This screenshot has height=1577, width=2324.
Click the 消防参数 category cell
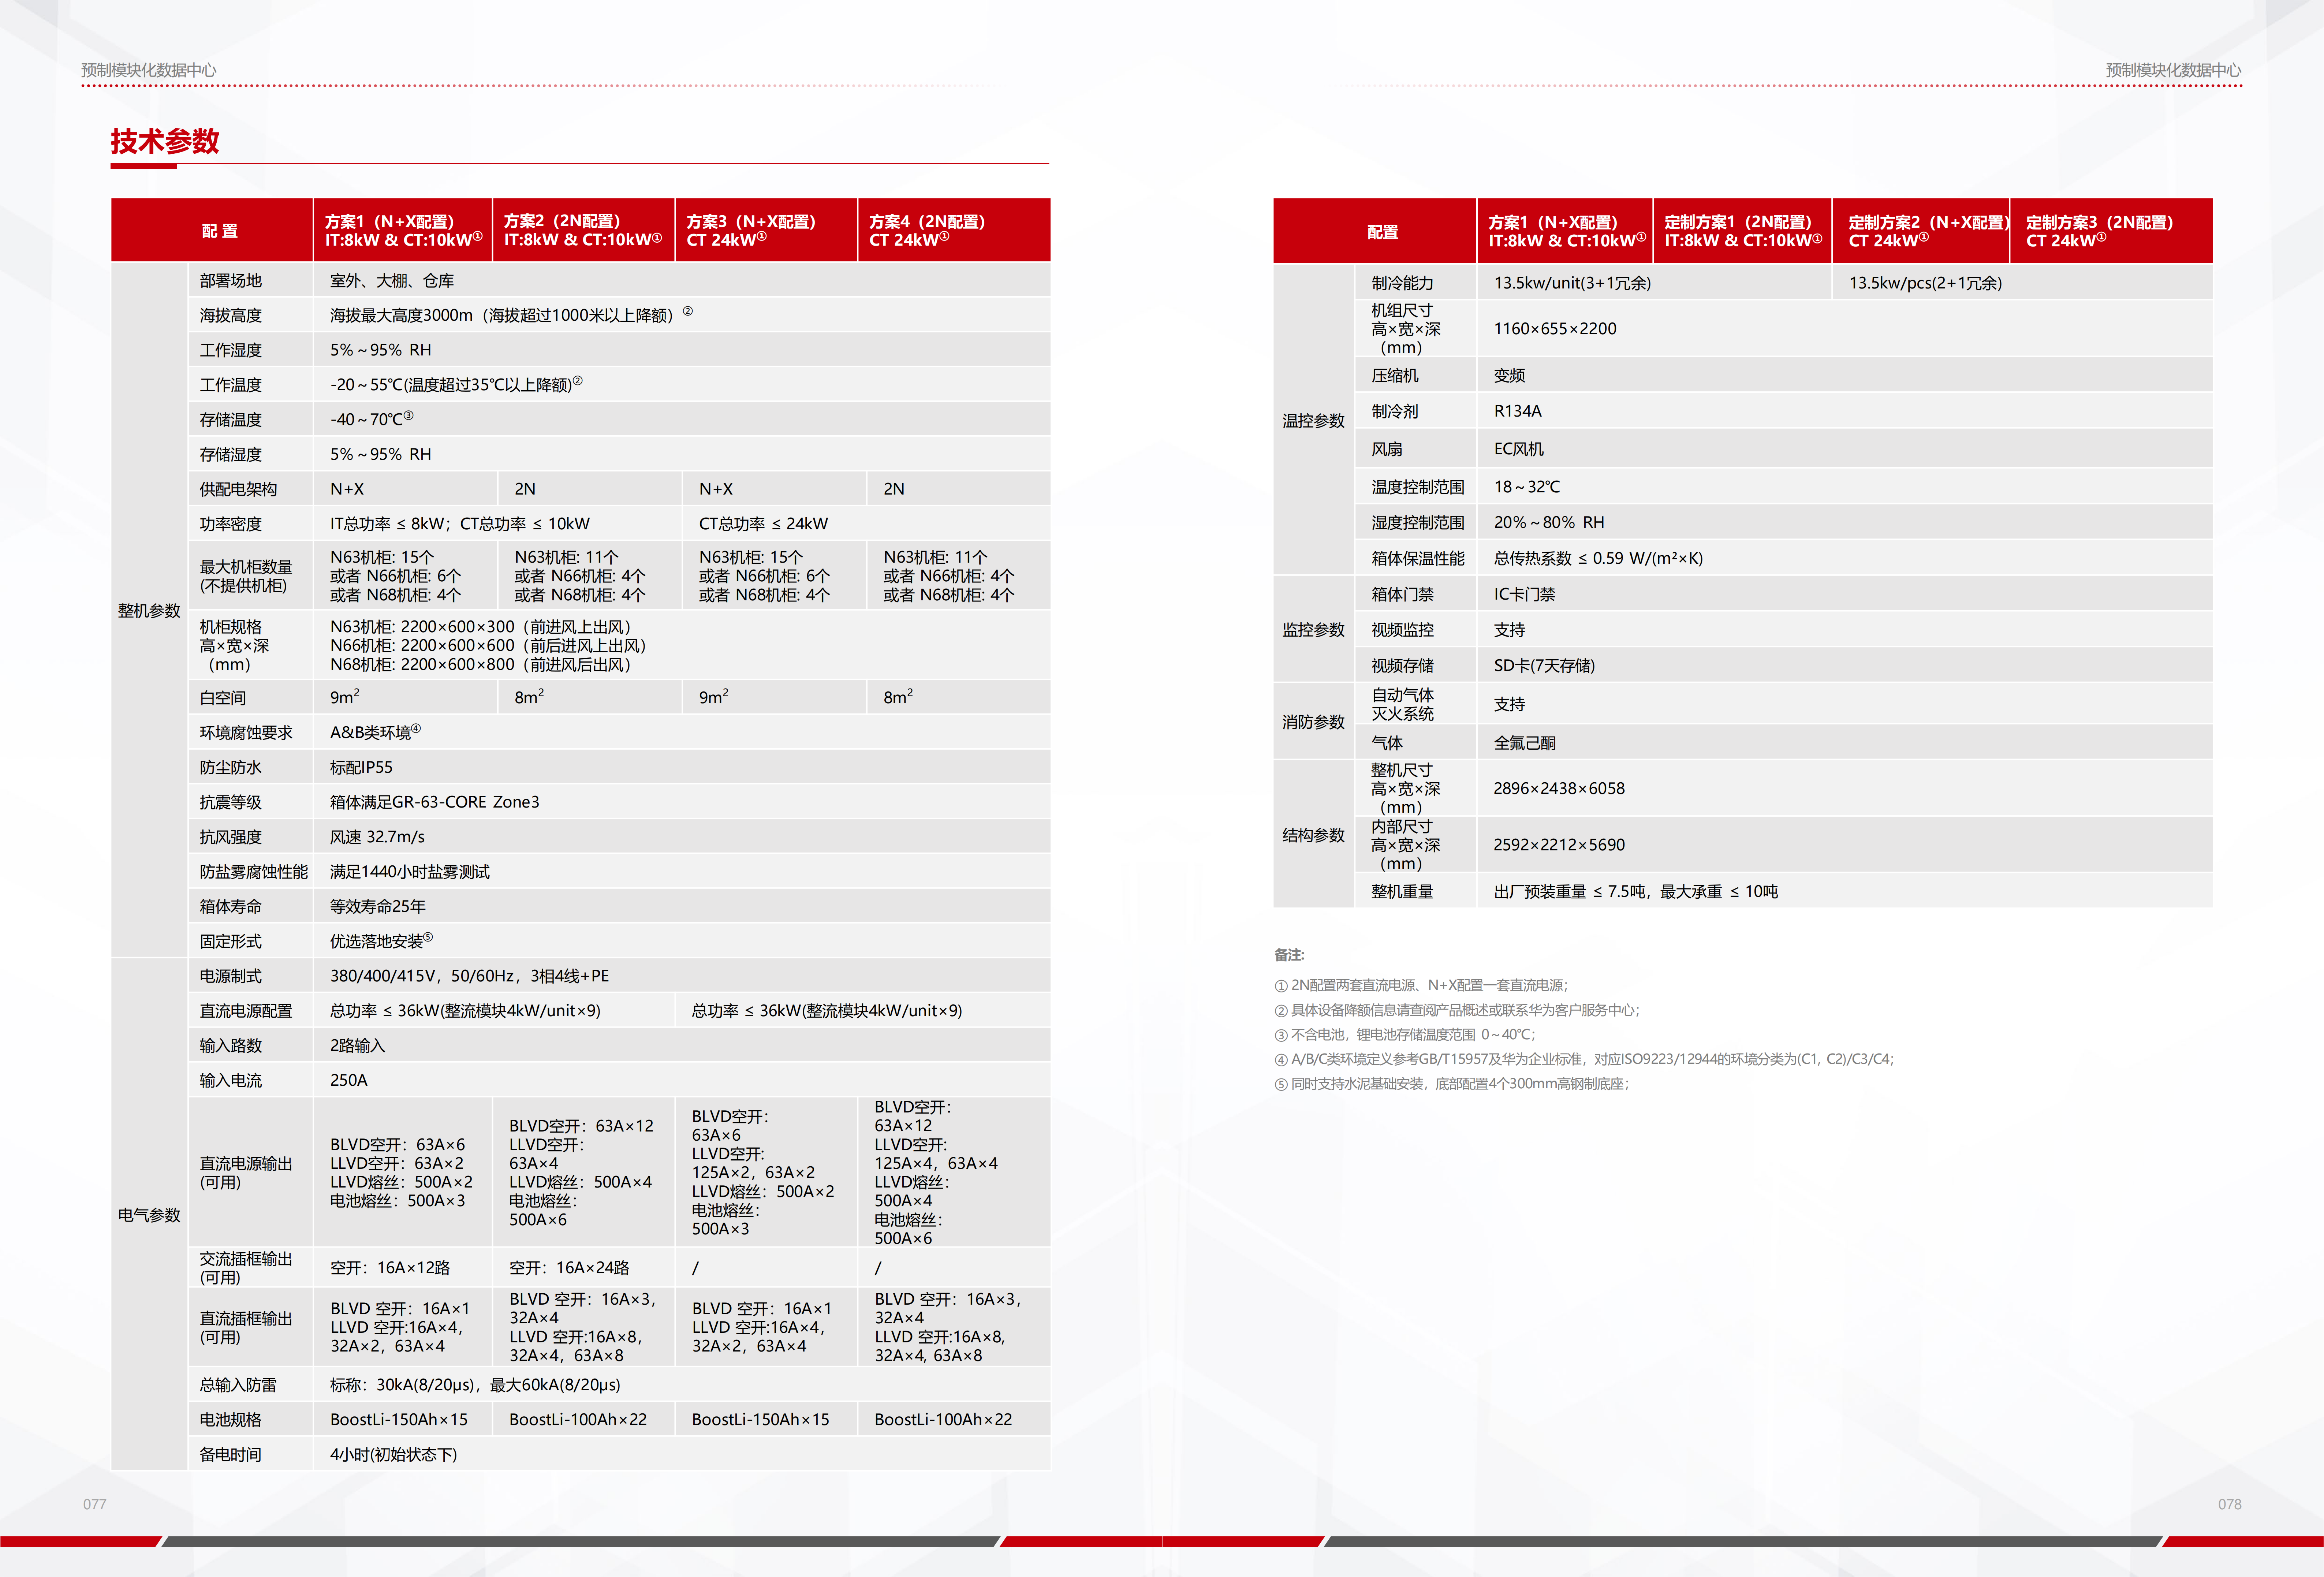pos(1314,722)
